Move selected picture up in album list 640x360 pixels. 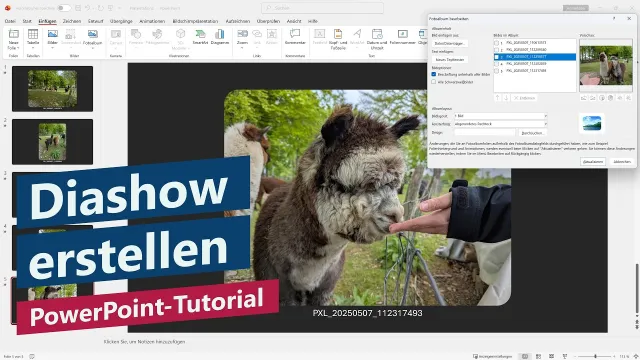tap(498, 98)
